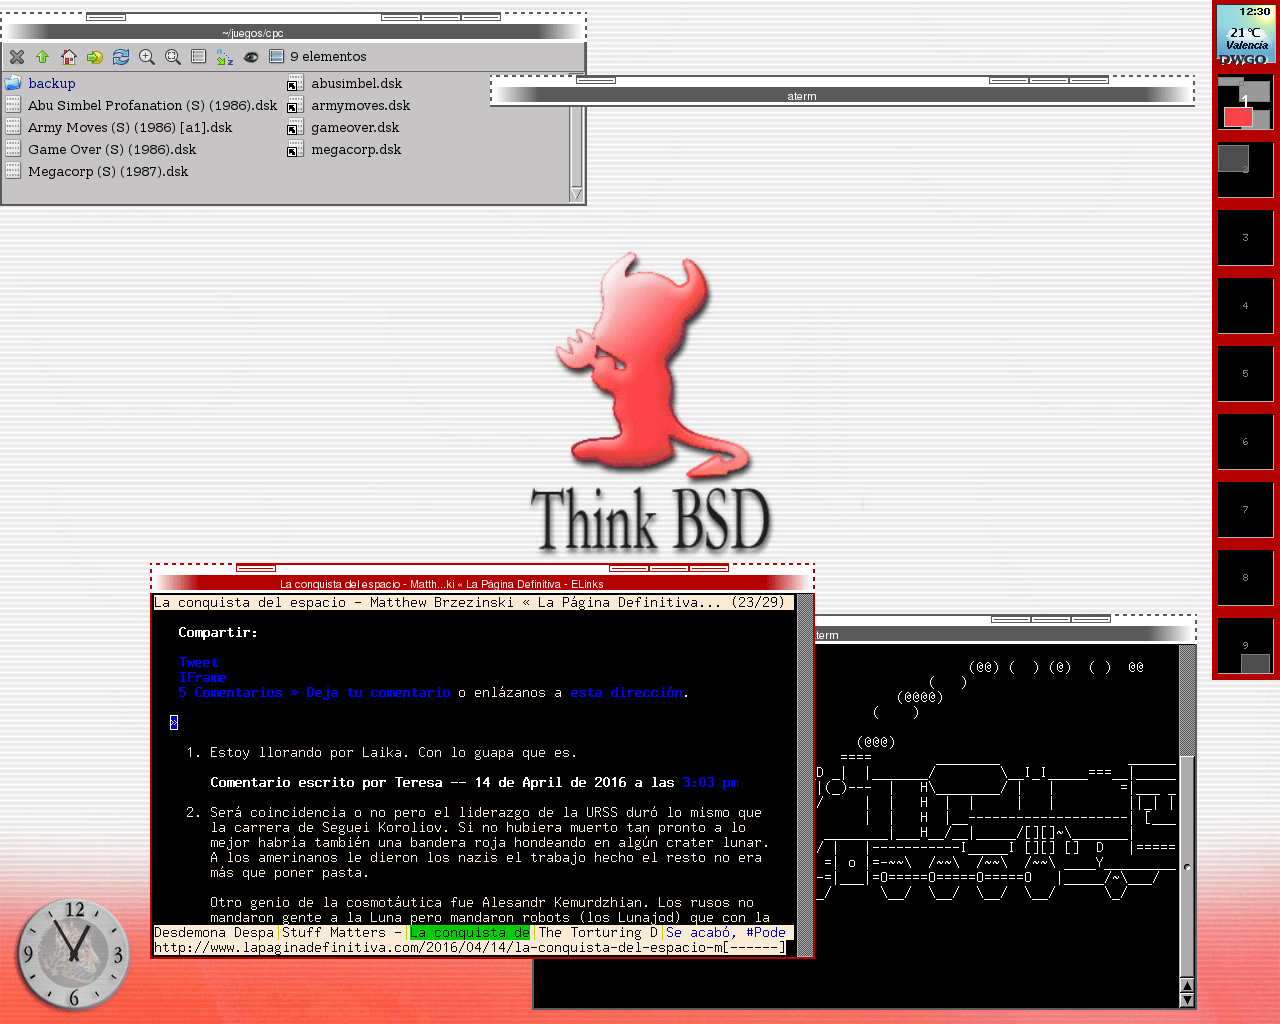The width and height of the screenshot is (1280, 1024).
Task: Select 'Megacorp (S) (1987).dsk' file name
Action: pyautogui.click(x=108, y=172)
